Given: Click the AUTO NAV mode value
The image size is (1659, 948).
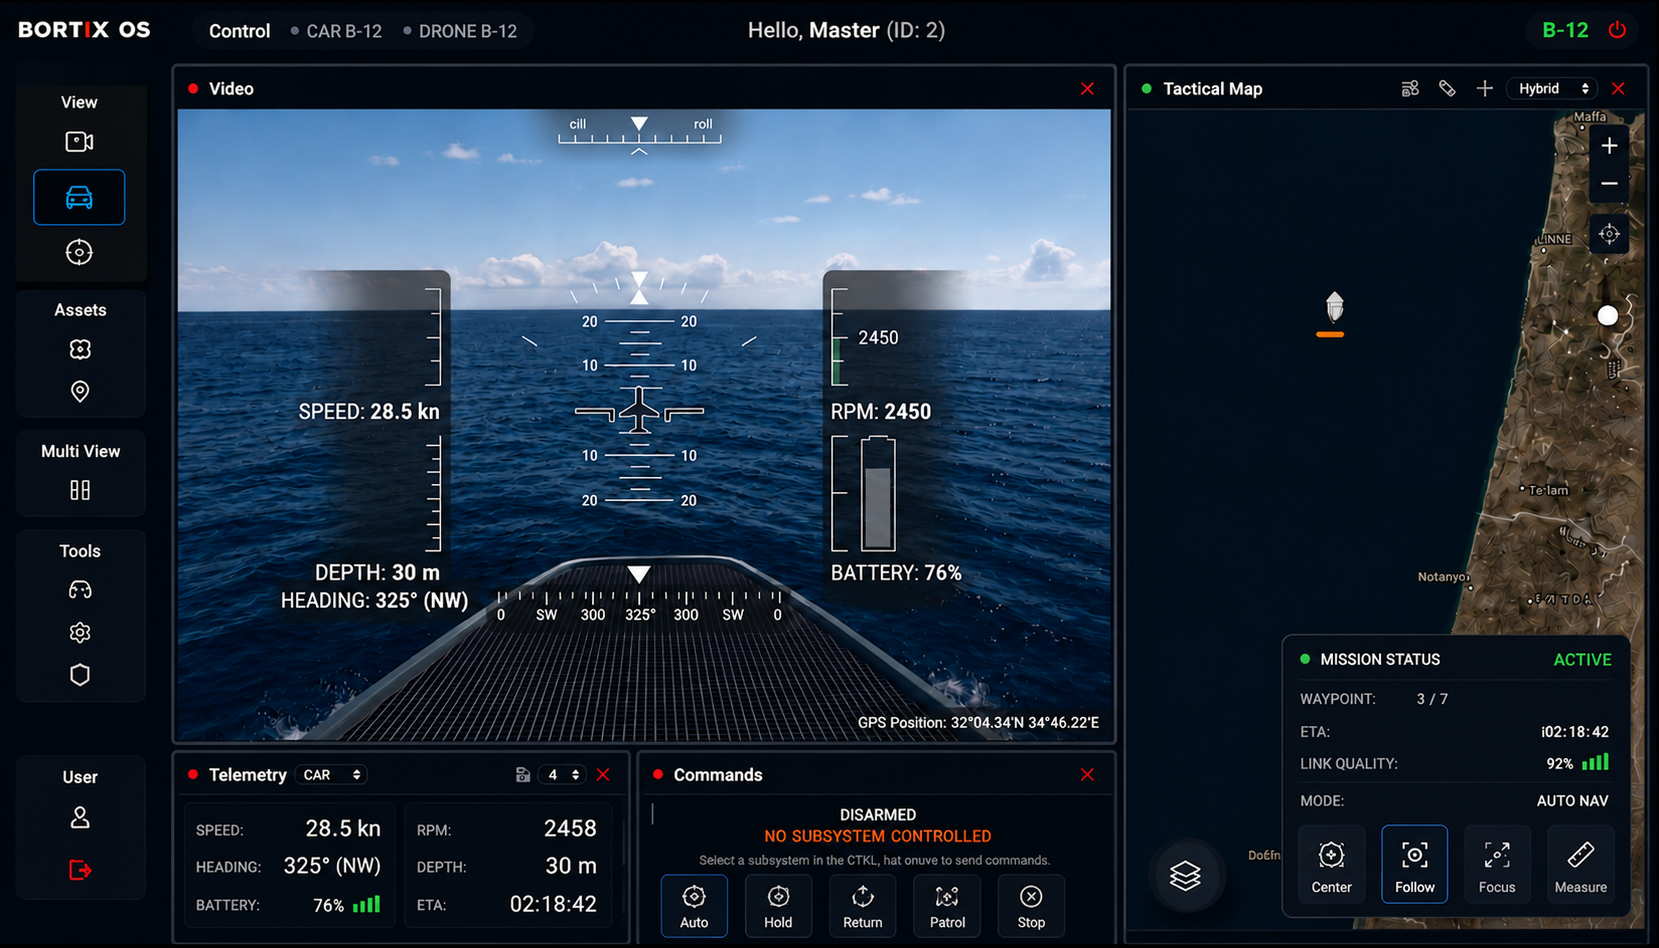Looking at the screenshot, I should point(1572,801).
